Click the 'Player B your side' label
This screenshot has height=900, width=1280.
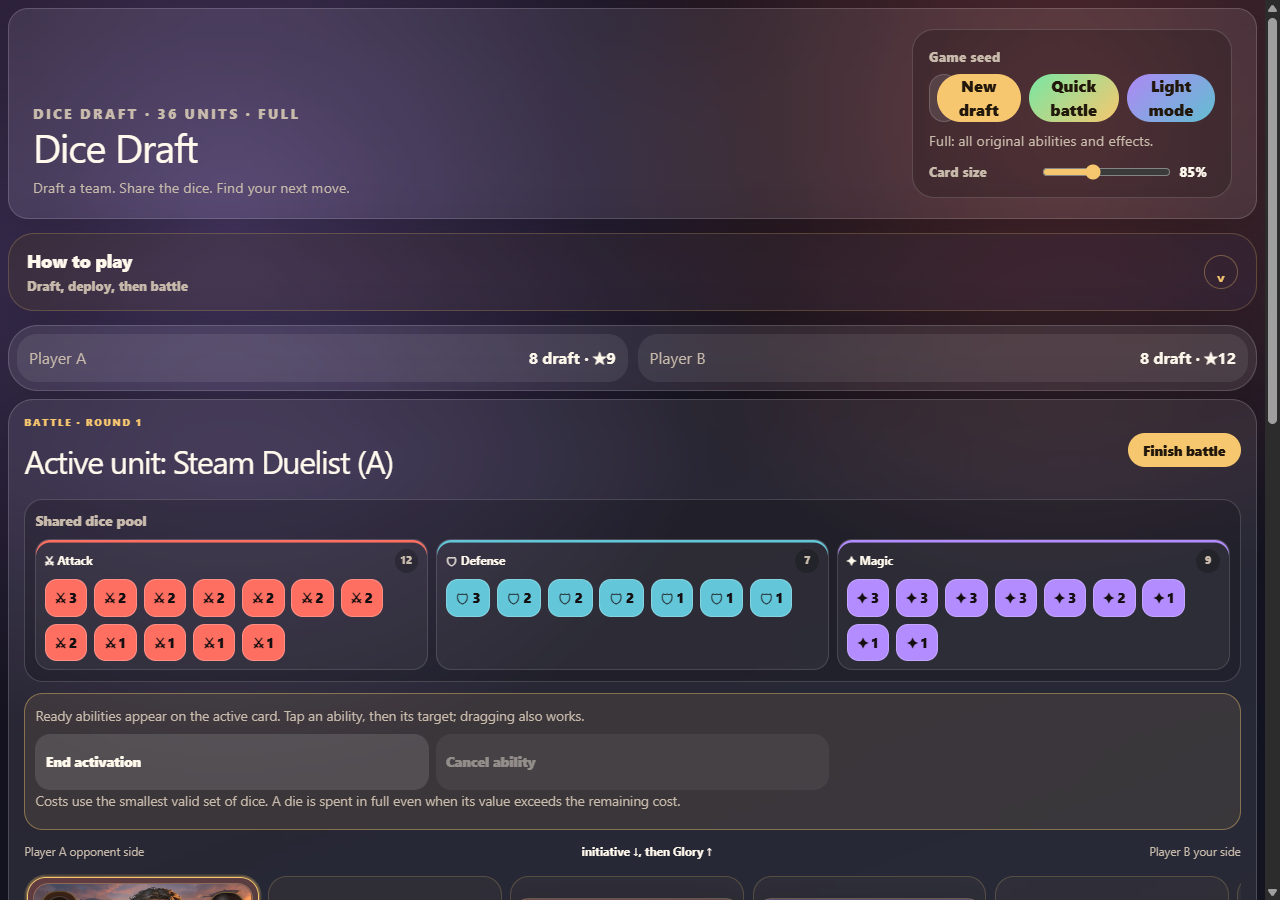pyautogui.click(x=1195, y=852)
